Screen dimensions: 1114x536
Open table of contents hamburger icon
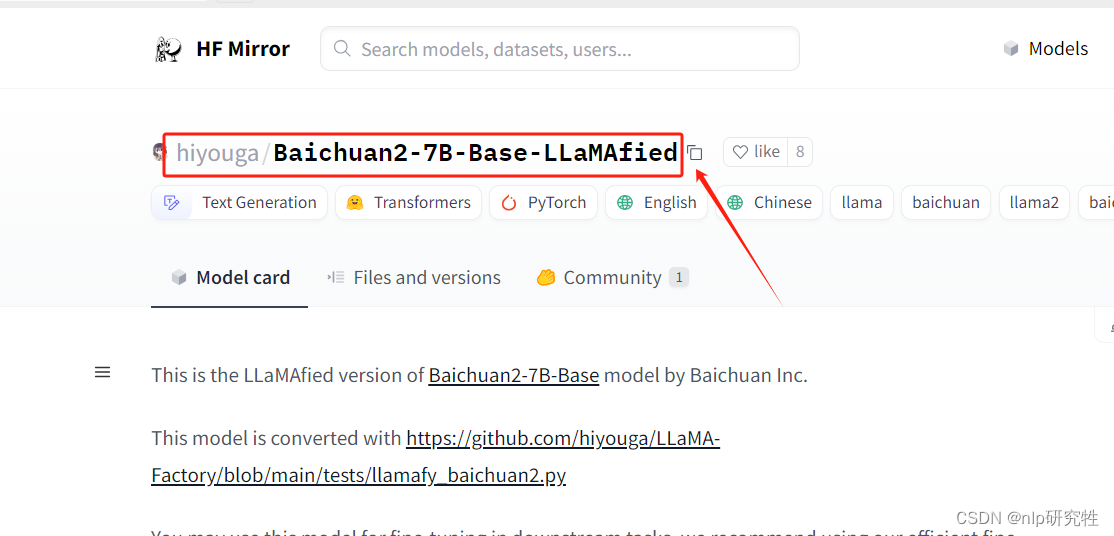click(x=102, y=372)
